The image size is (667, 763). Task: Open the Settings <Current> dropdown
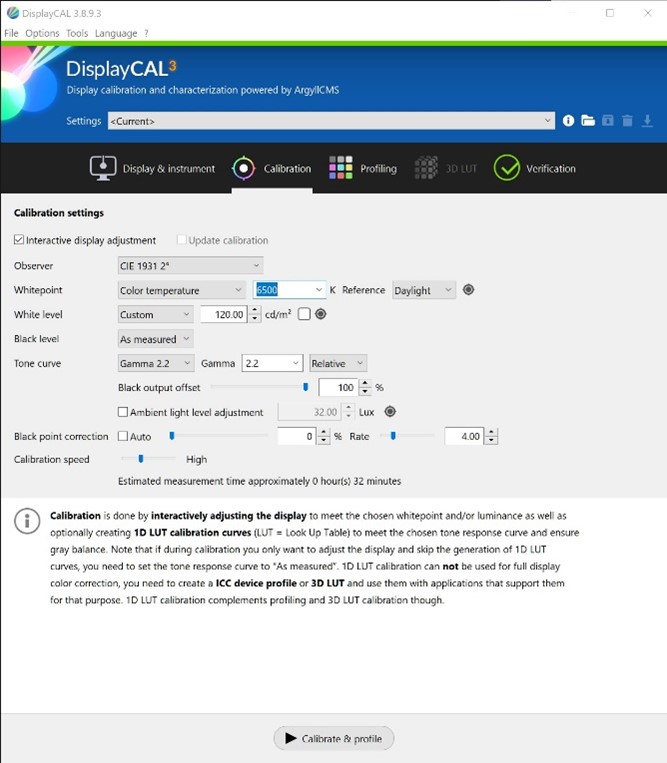[331, 121]
